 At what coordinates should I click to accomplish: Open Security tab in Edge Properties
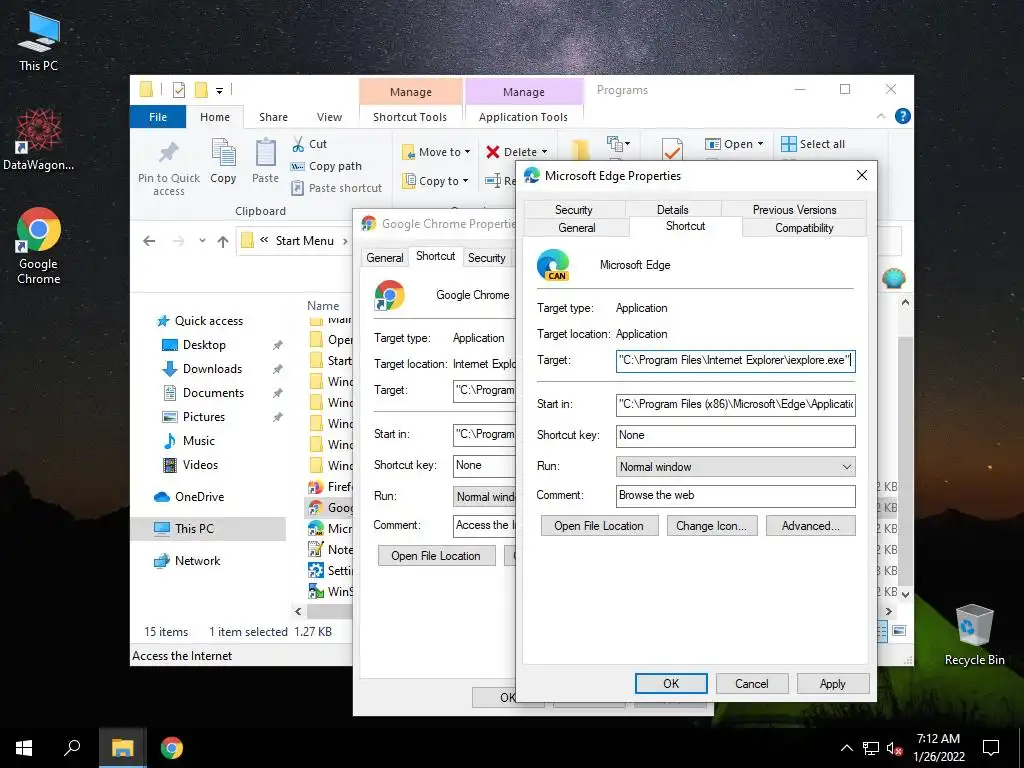pos(573,210)
